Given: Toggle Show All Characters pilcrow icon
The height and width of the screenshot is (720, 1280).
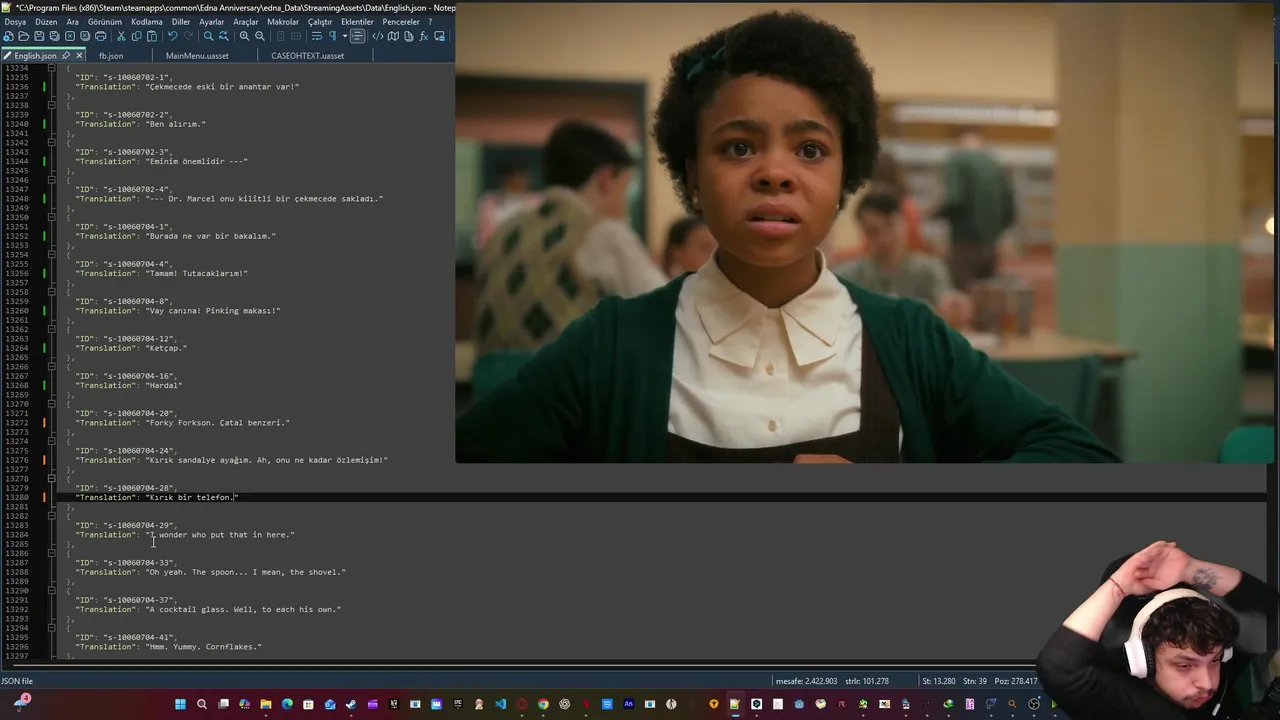Looking at the screenshot, I should coord(332,36).
